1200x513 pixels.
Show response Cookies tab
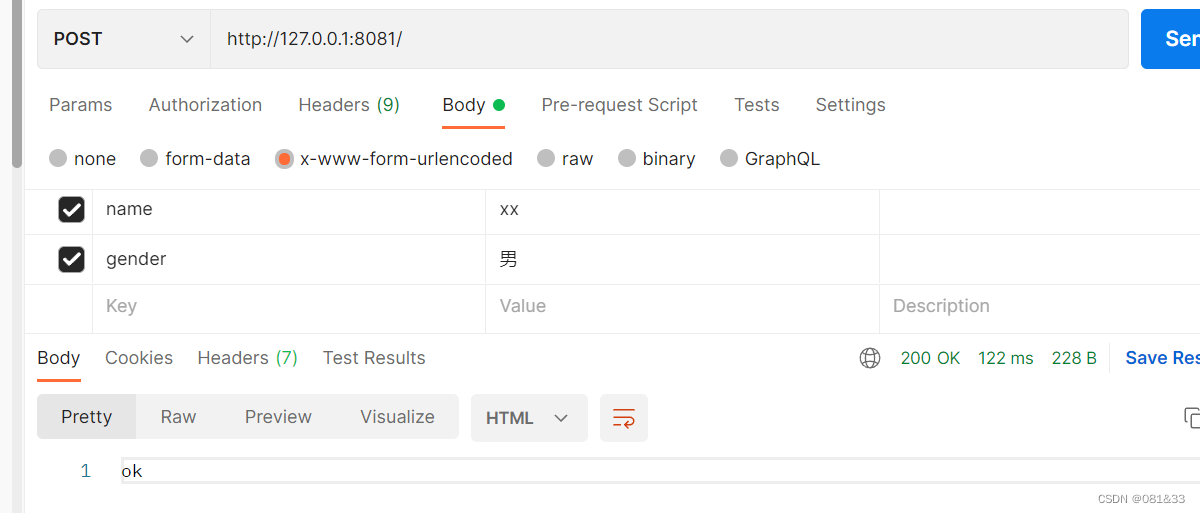coord(139,358)
